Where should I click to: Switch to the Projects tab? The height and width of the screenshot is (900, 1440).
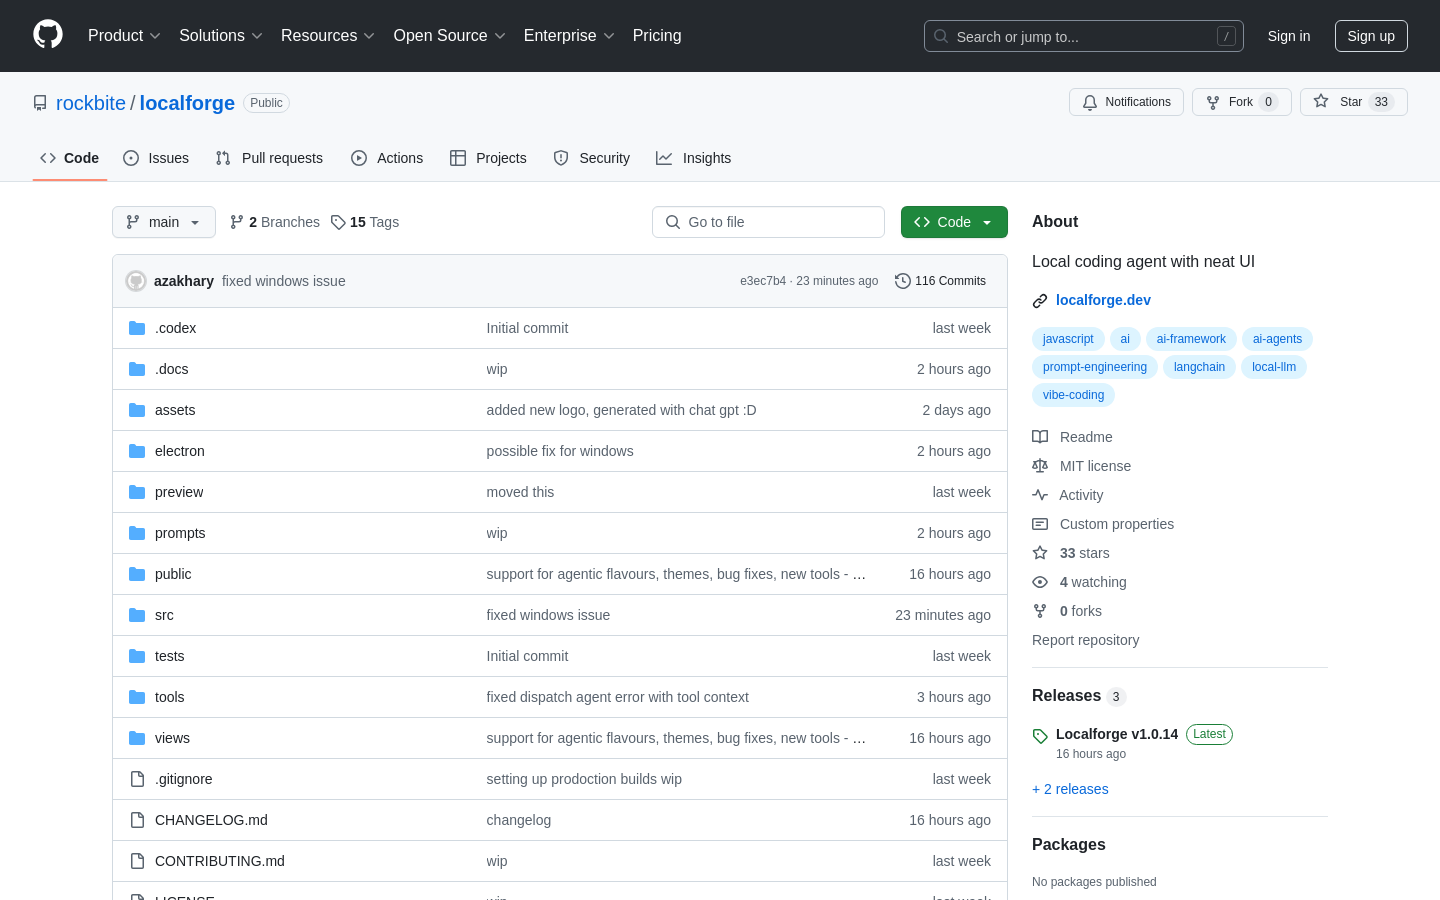pyautogui.click(x=488, y=158)
